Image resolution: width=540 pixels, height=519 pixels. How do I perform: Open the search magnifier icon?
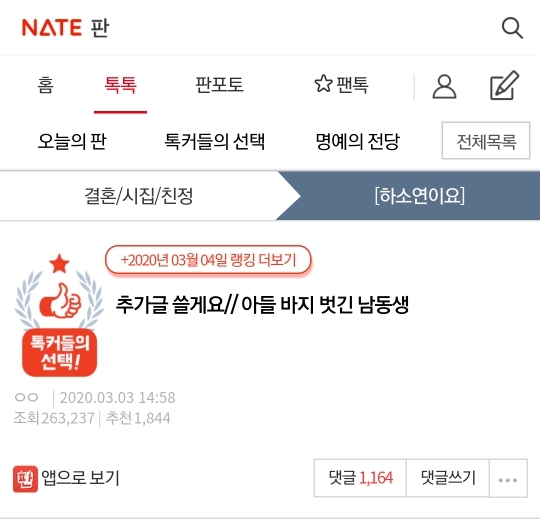pyautogui.click(x=512, y=28)
